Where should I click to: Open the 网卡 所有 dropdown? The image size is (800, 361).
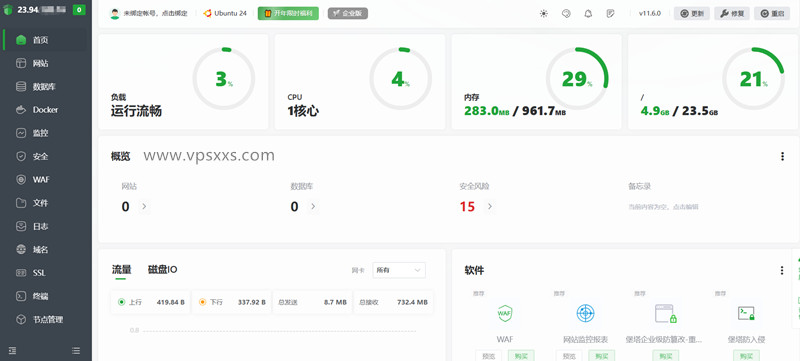pos(399,270)
